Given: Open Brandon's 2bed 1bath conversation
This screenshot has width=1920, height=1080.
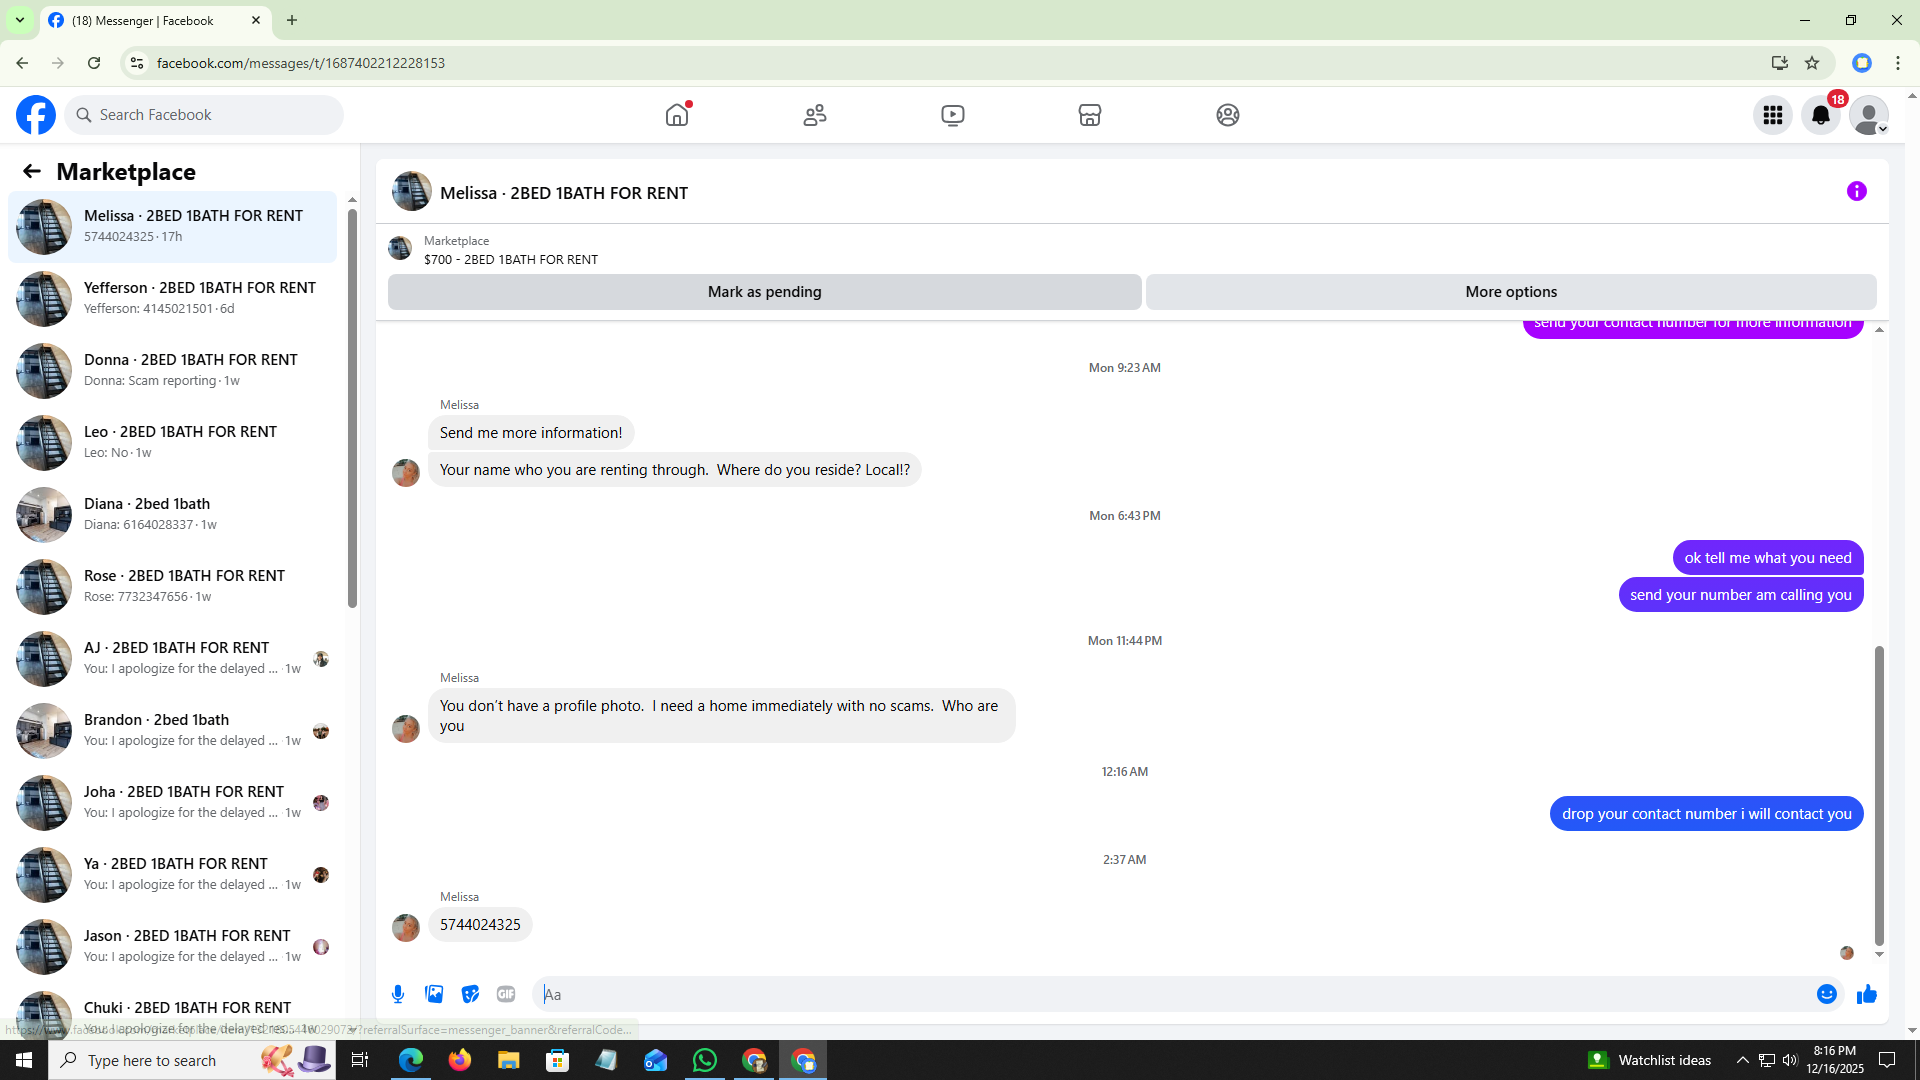Looking at the screenshot, I should pos(172,731).
